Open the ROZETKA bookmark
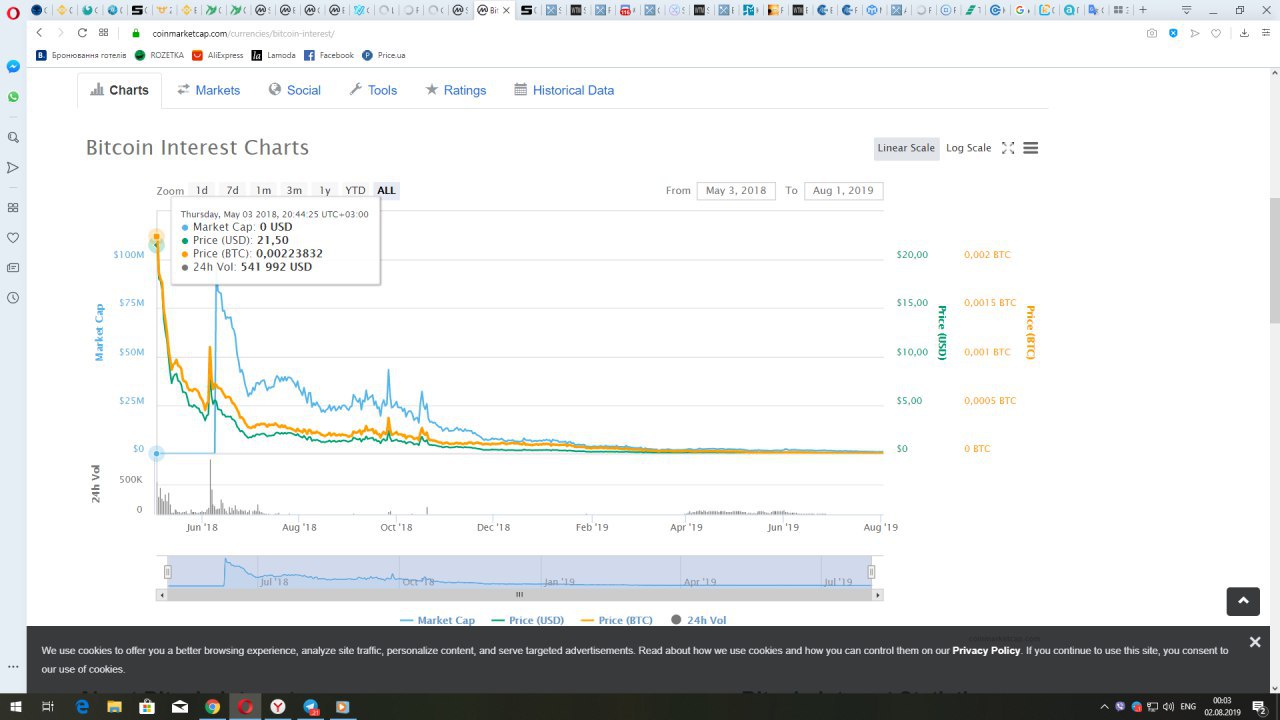 tap(160, 55)
